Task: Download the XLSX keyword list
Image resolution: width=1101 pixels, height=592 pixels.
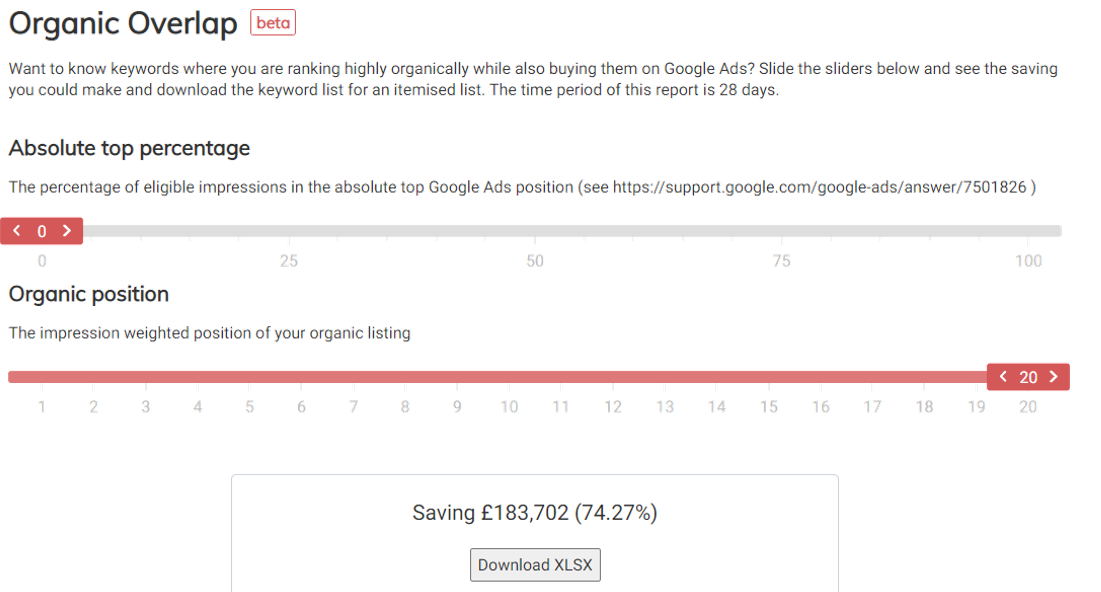Action: pyautogui.click(x=535, y=565)
